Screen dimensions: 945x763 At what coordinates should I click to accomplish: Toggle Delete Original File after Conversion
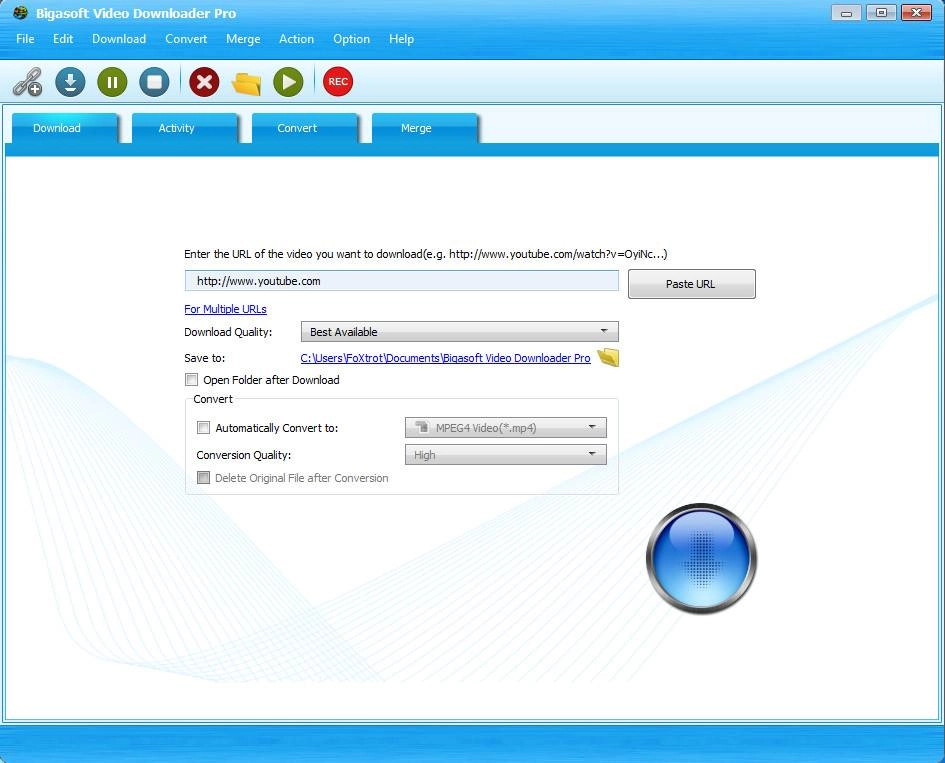point(204,478)
